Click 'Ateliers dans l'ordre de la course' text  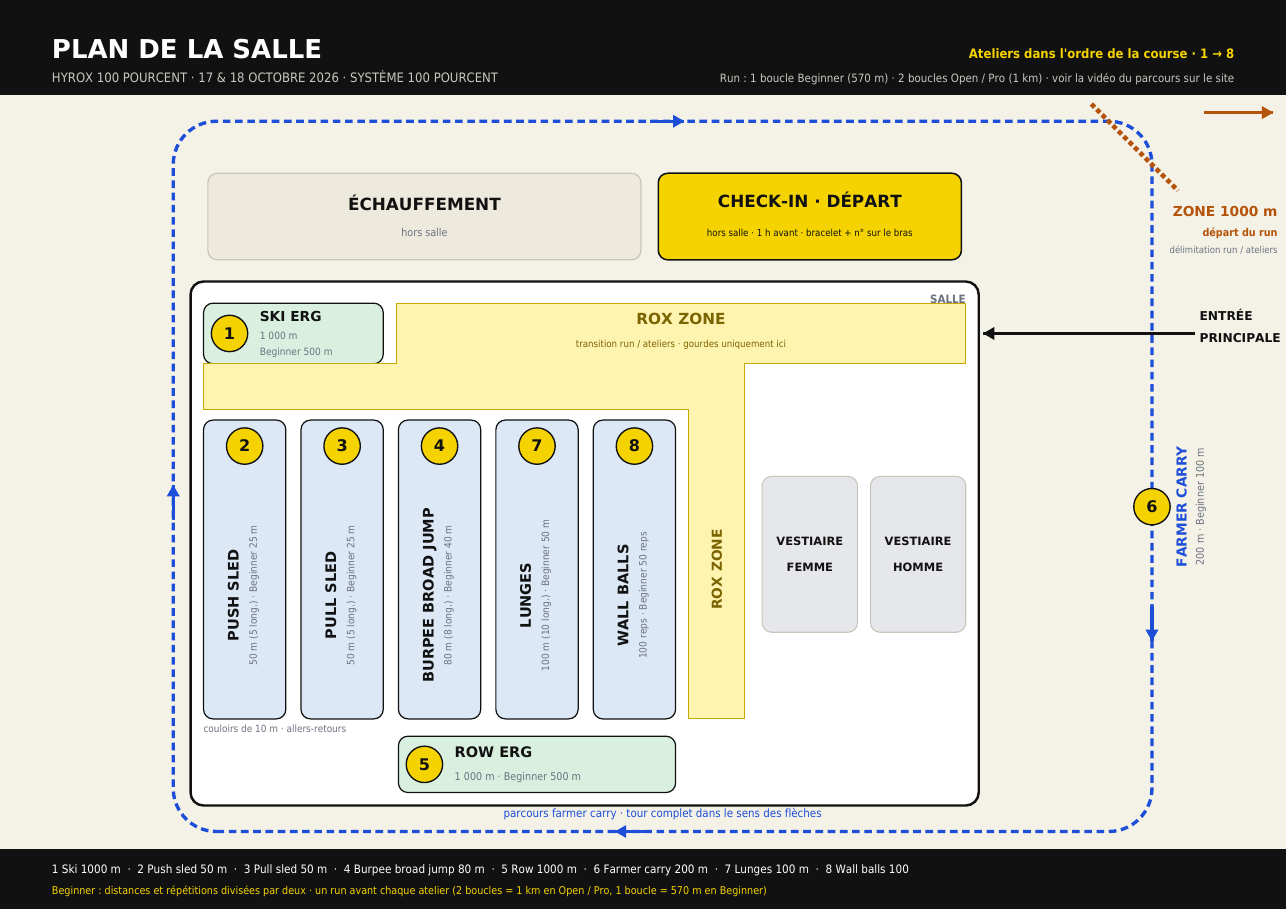pyautogui.click(x=1101, y=54)
